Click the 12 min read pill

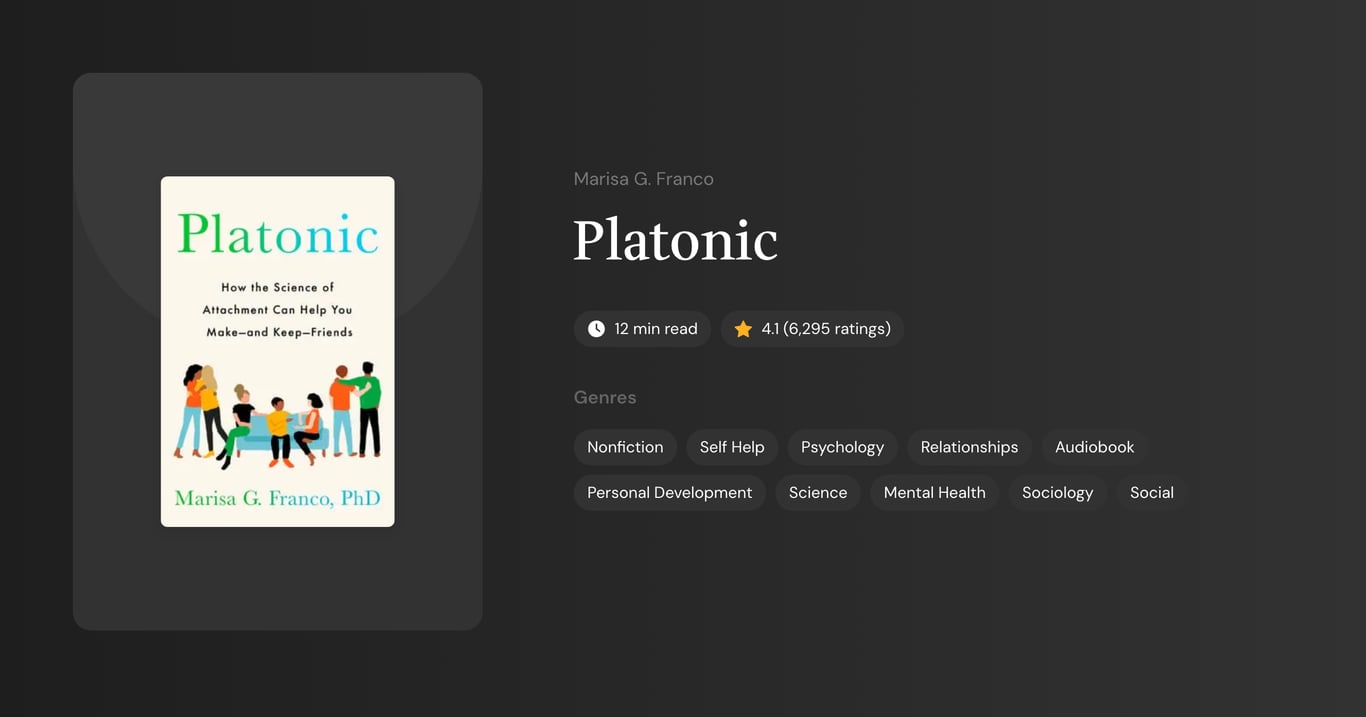pos(642,328)
